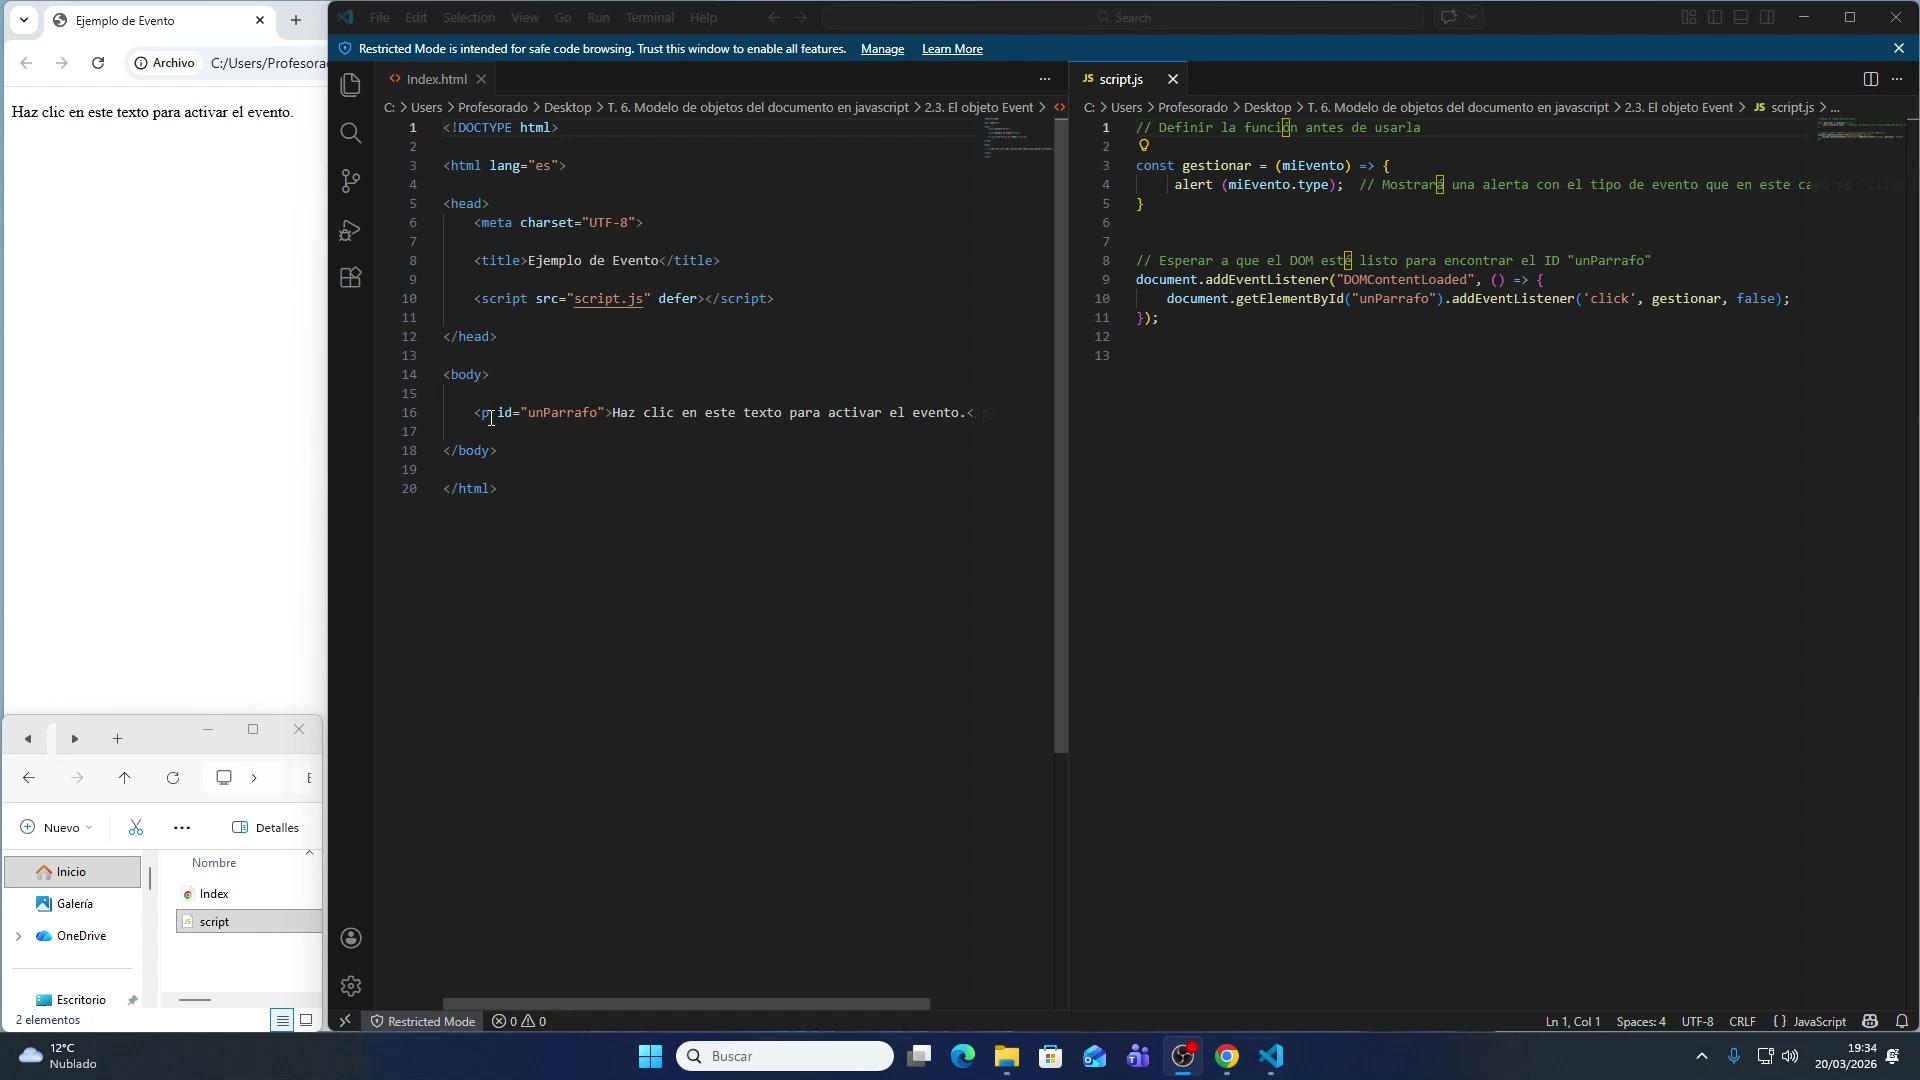Open the Explorer view in VS Code activity bar
This screenshot has height=1080, width=1920.
[x=350, y=85]
